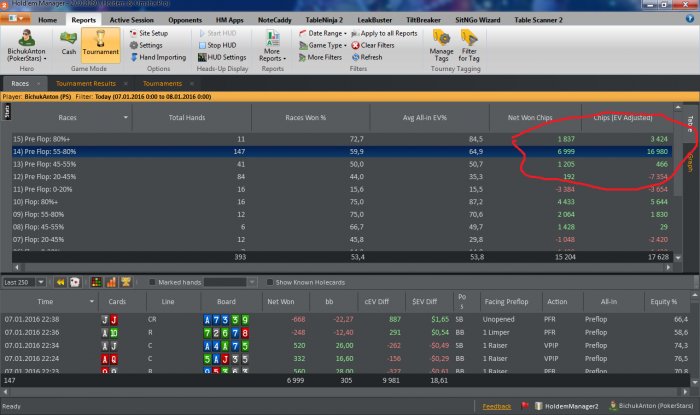
Task: Sort by Avg All-in EV% column
Action: point(429,117)
